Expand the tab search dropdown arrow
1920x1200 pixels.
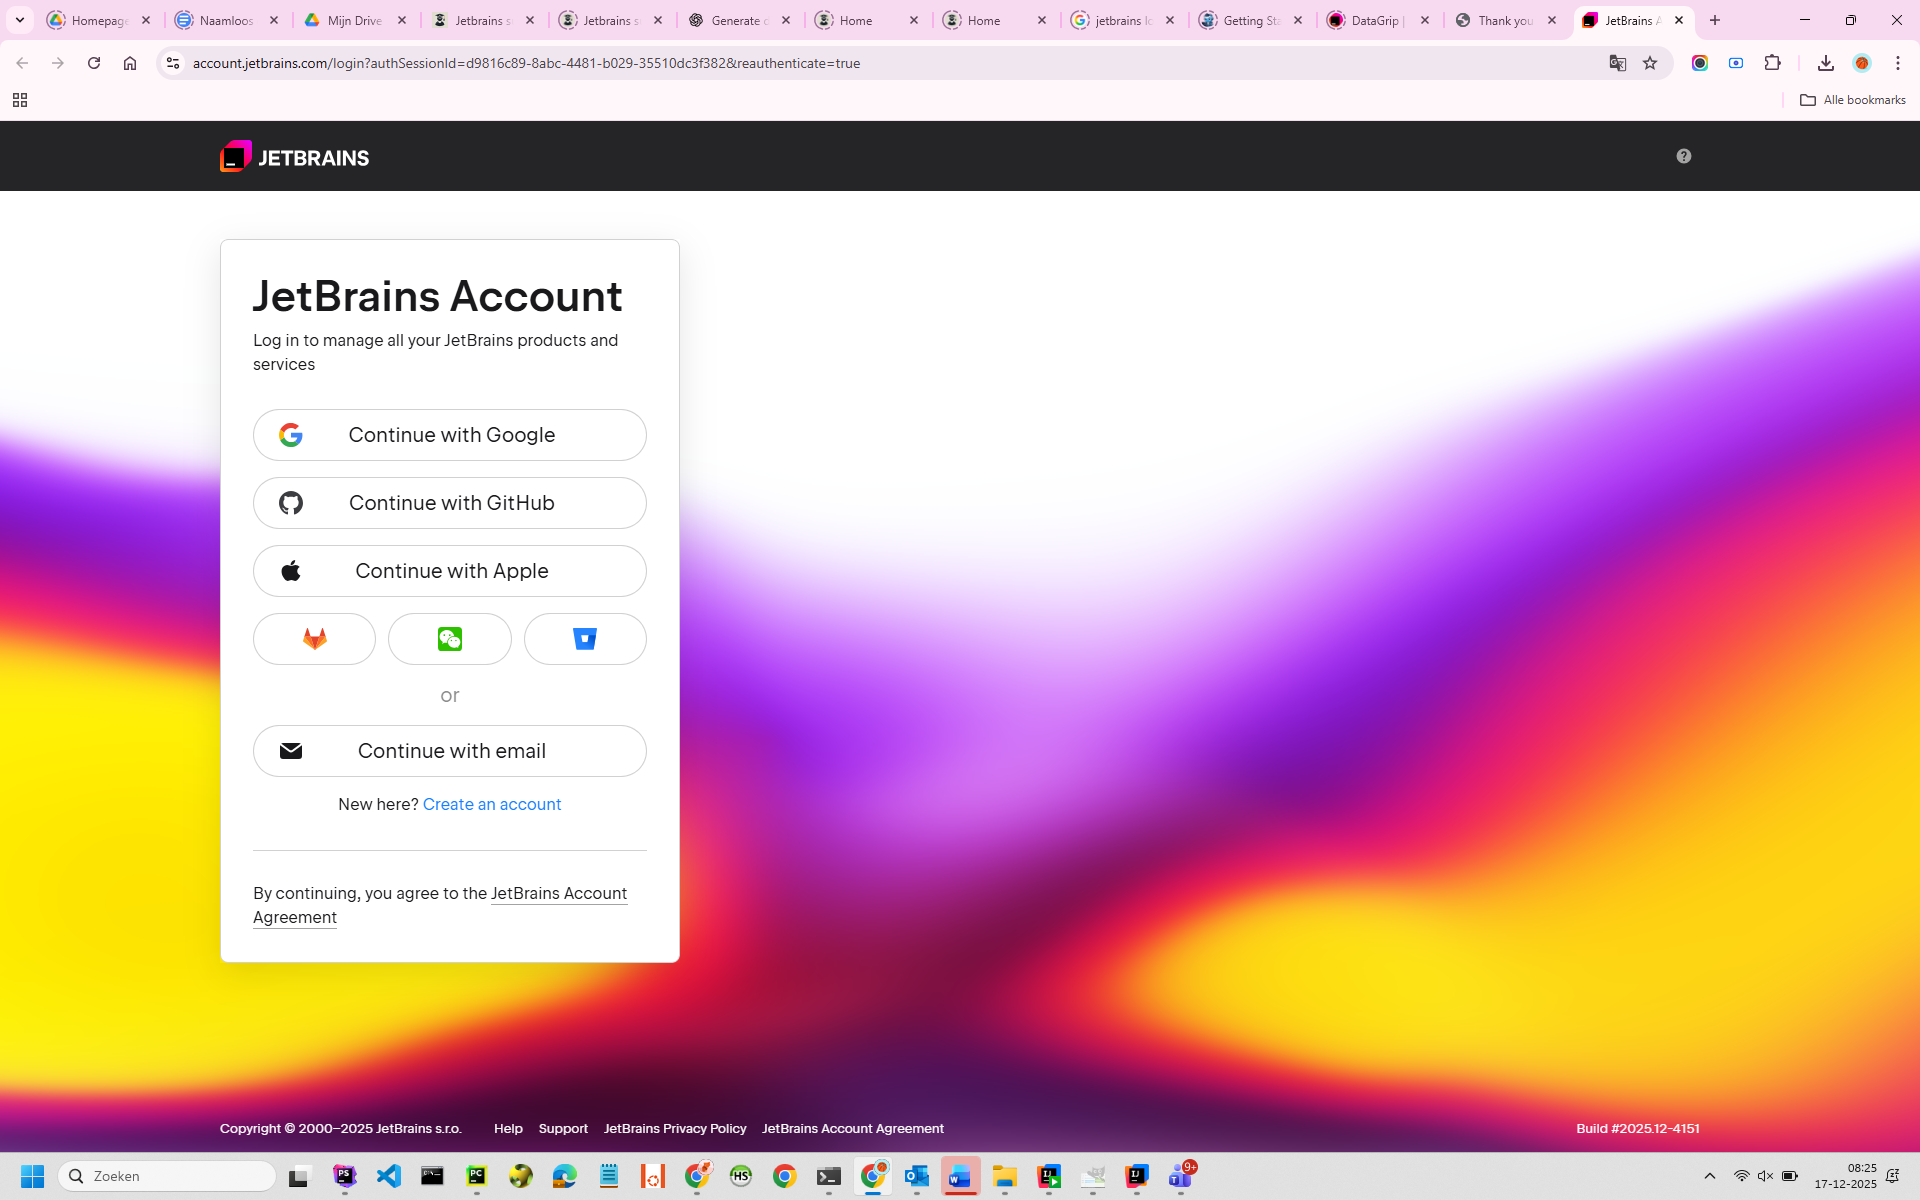click(20, 20)
